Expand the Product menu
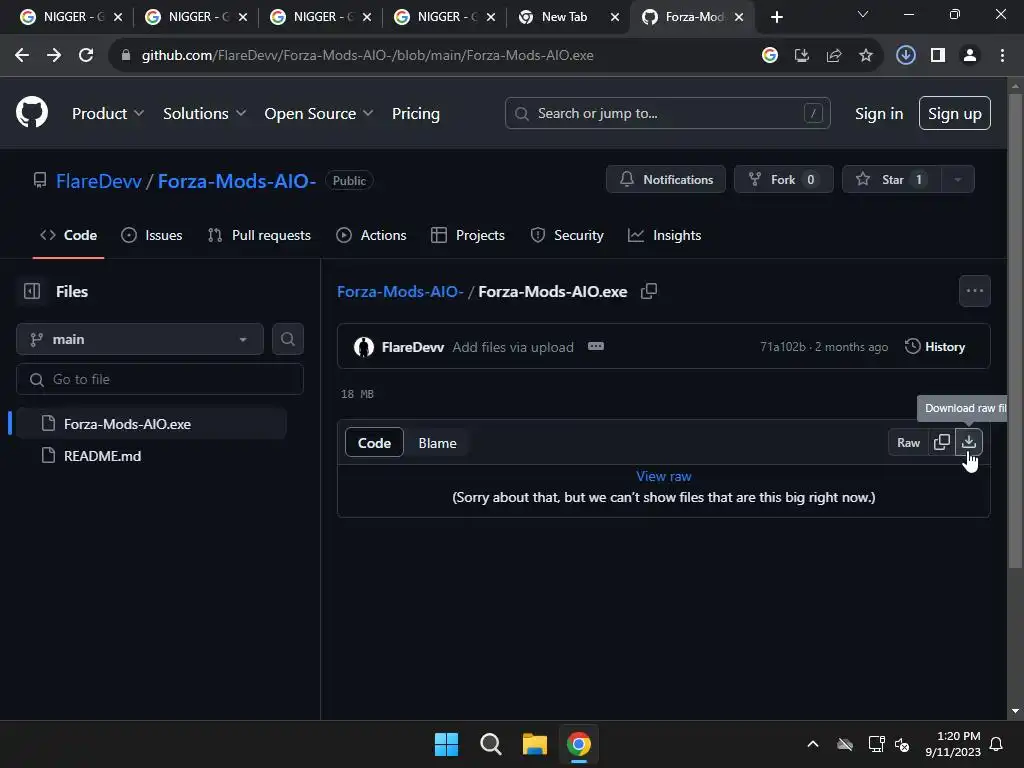The height and width of the screenshot is (768, 1024). tap(108, 114)
